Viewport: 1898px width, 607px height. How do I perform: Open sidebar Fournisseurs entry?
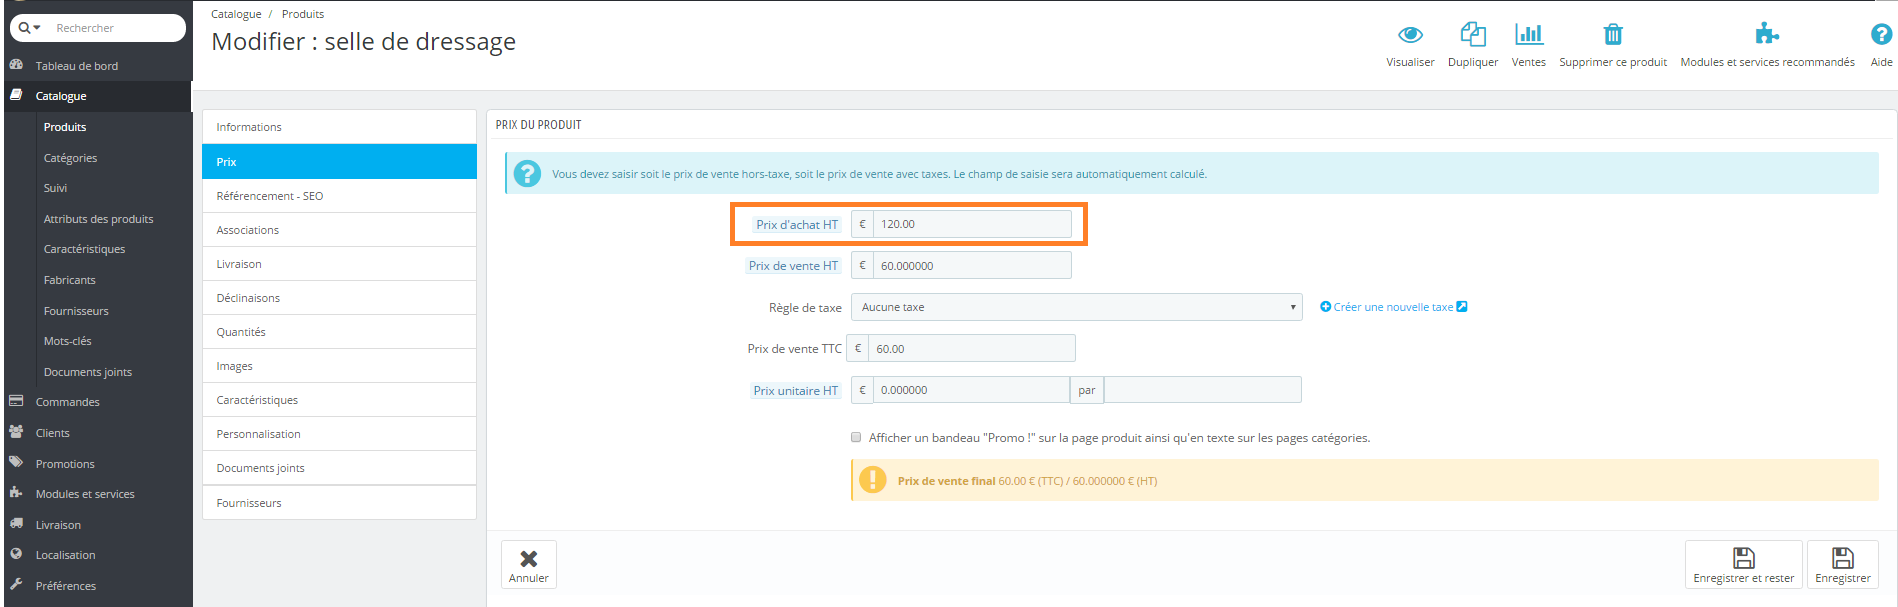[x=76, y=311]
